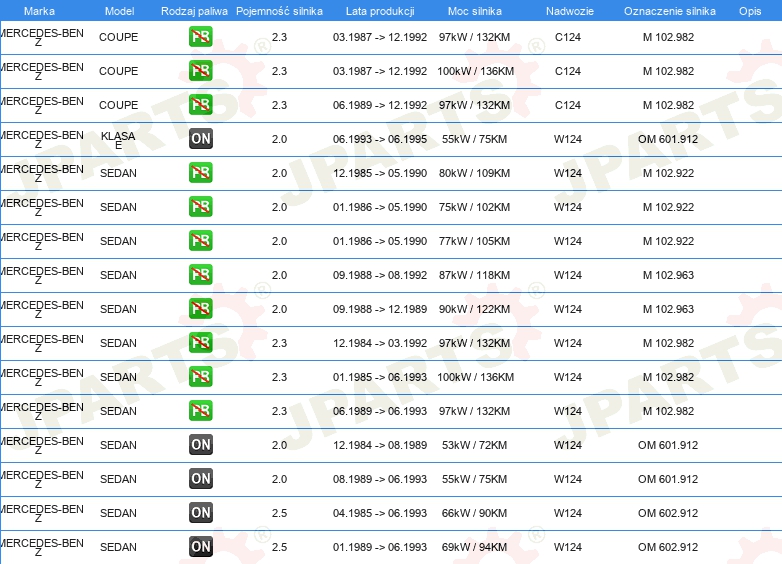Click the 87kW / 118KM power cell

point(474,275)
